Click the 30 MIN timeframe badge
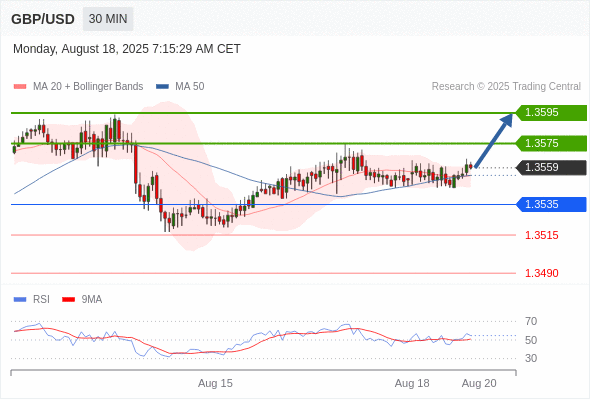This screenshot has height=400, width=590. [108, 19]
